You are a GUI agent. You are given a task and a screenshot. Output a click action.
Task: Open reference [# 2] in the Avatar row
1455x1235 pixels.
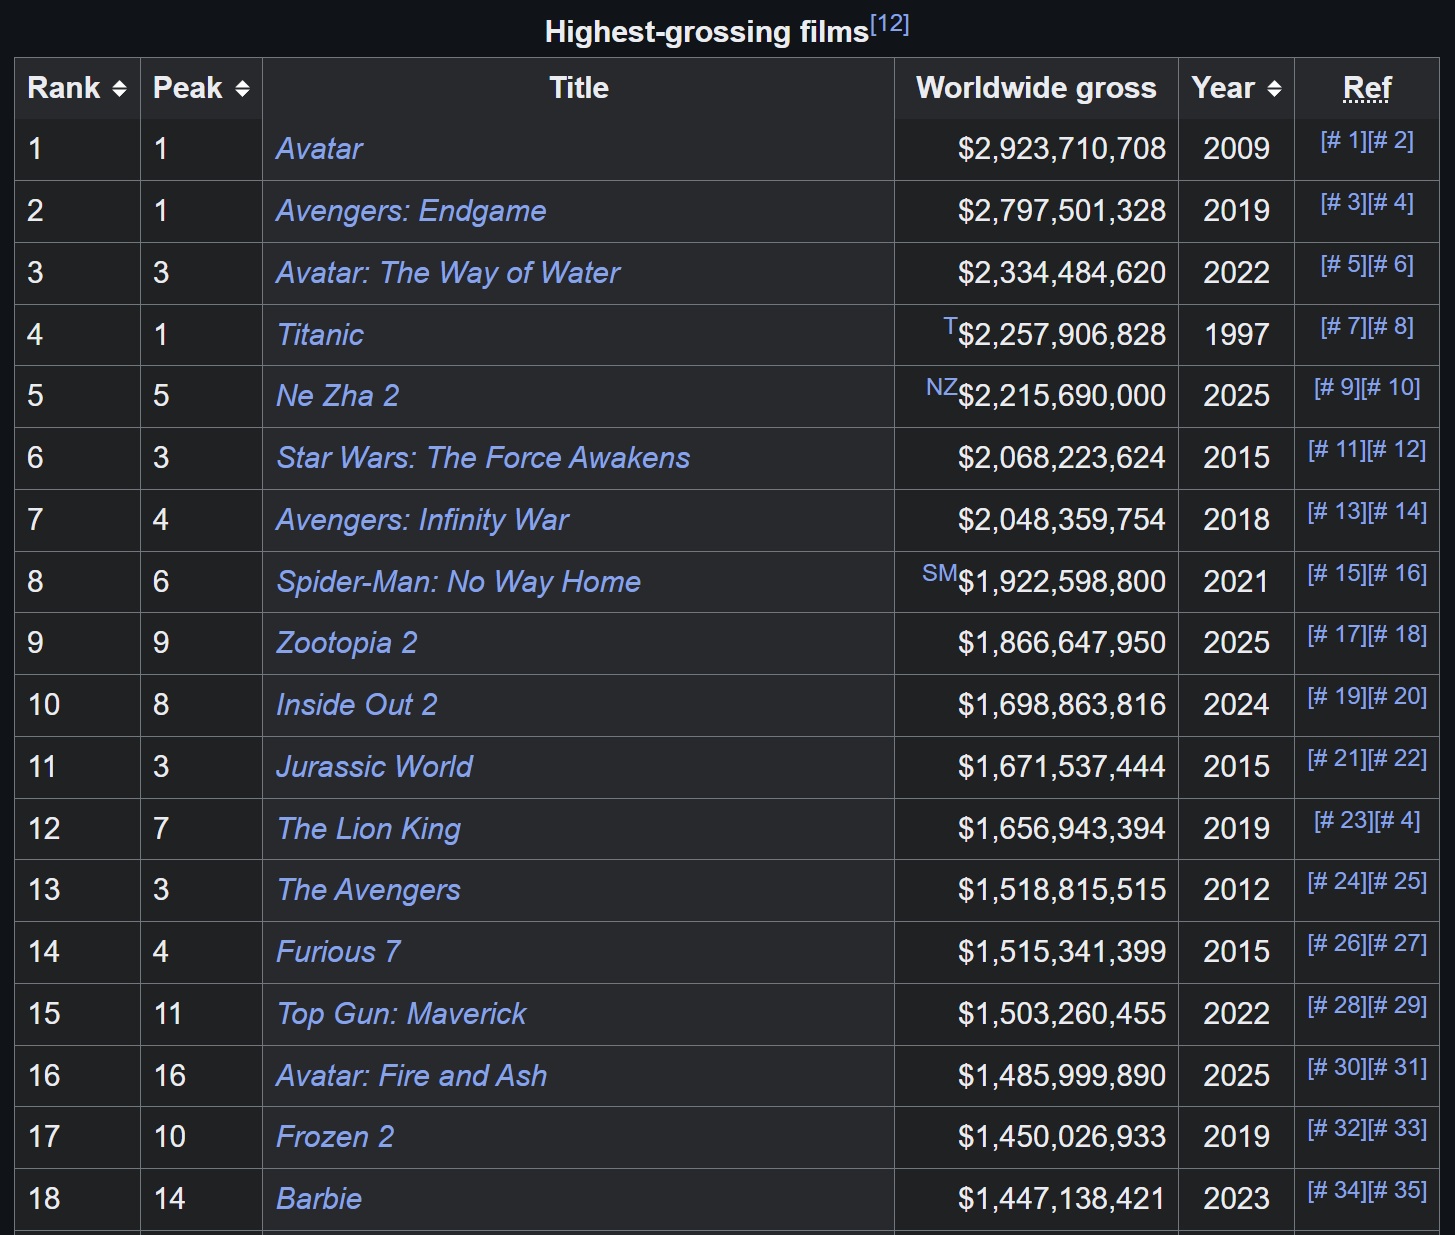click(1391, 140)
